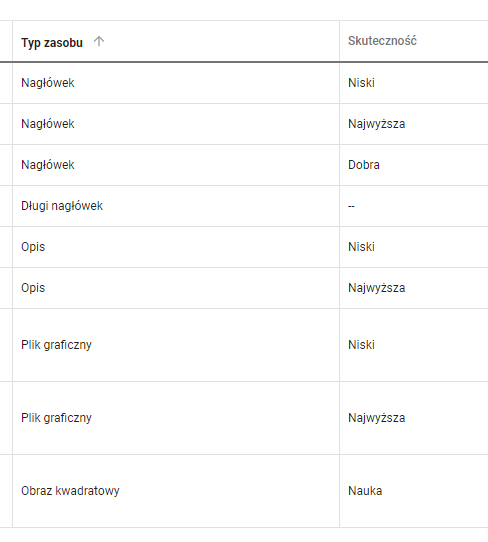
Task: Click the Niski rating of Plik graficzny
Action: point(361,345)
